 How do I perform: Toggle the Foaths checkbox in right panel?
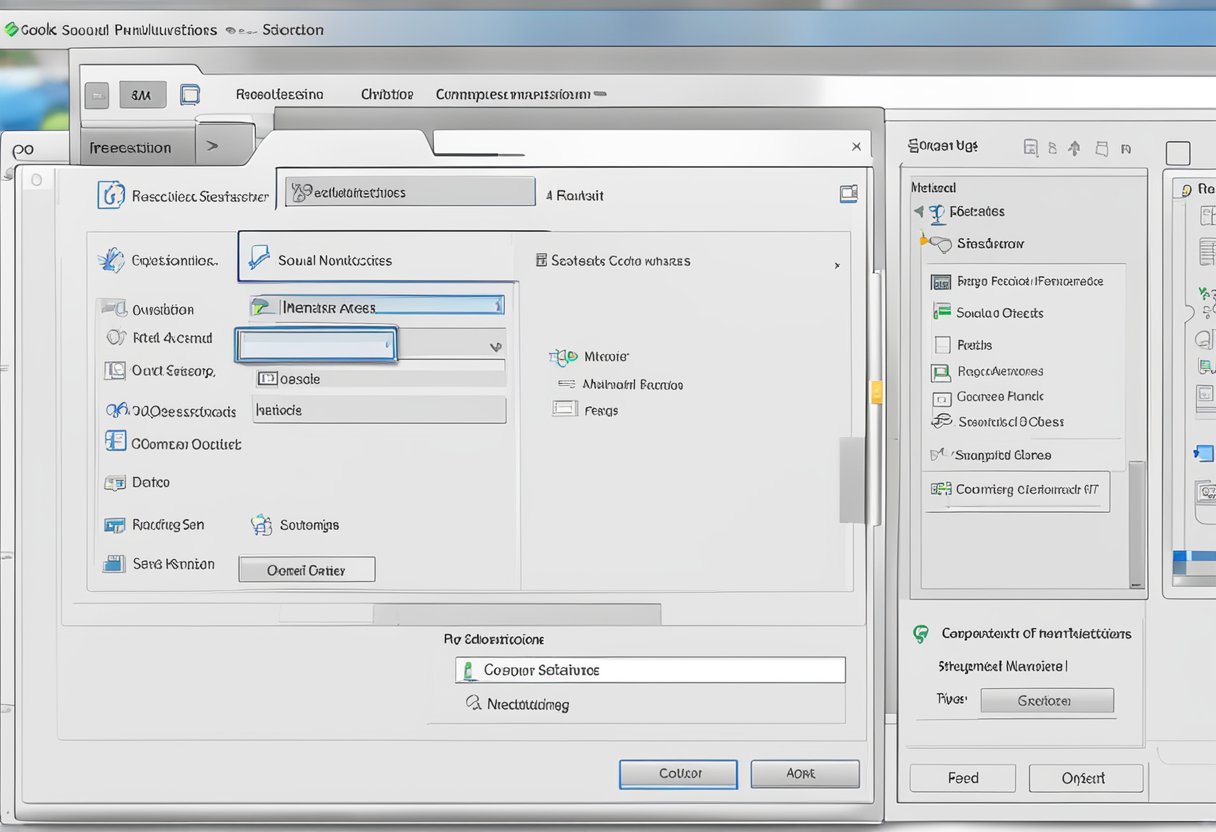tap(941, 345)
